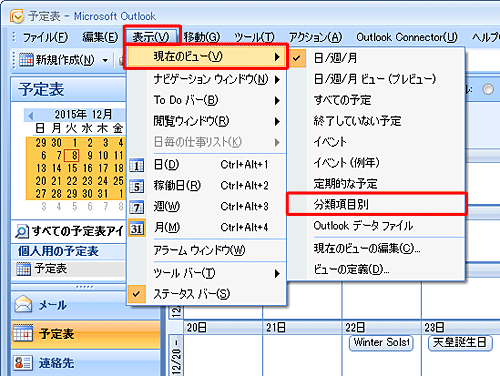Viewport: 500px width, 376px height.
Task: Open the 編集(E) menu
Action: pyautogui.click(x=100, y=37)
